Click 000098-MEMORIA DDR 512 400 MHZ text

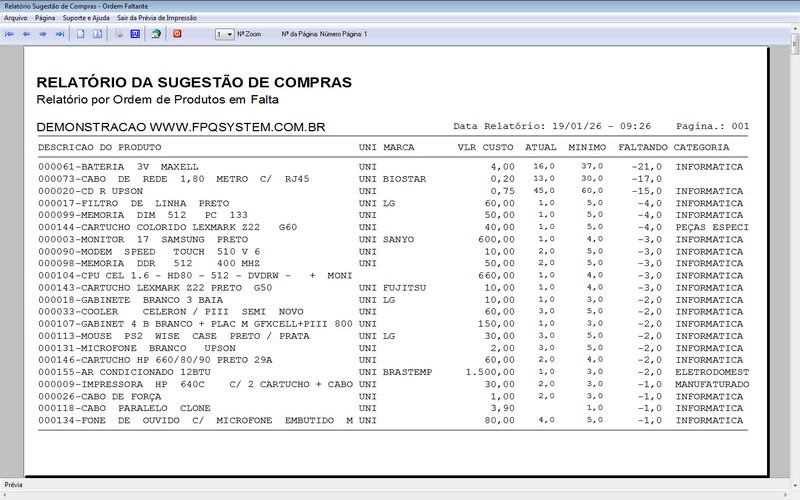coord(149,264)
